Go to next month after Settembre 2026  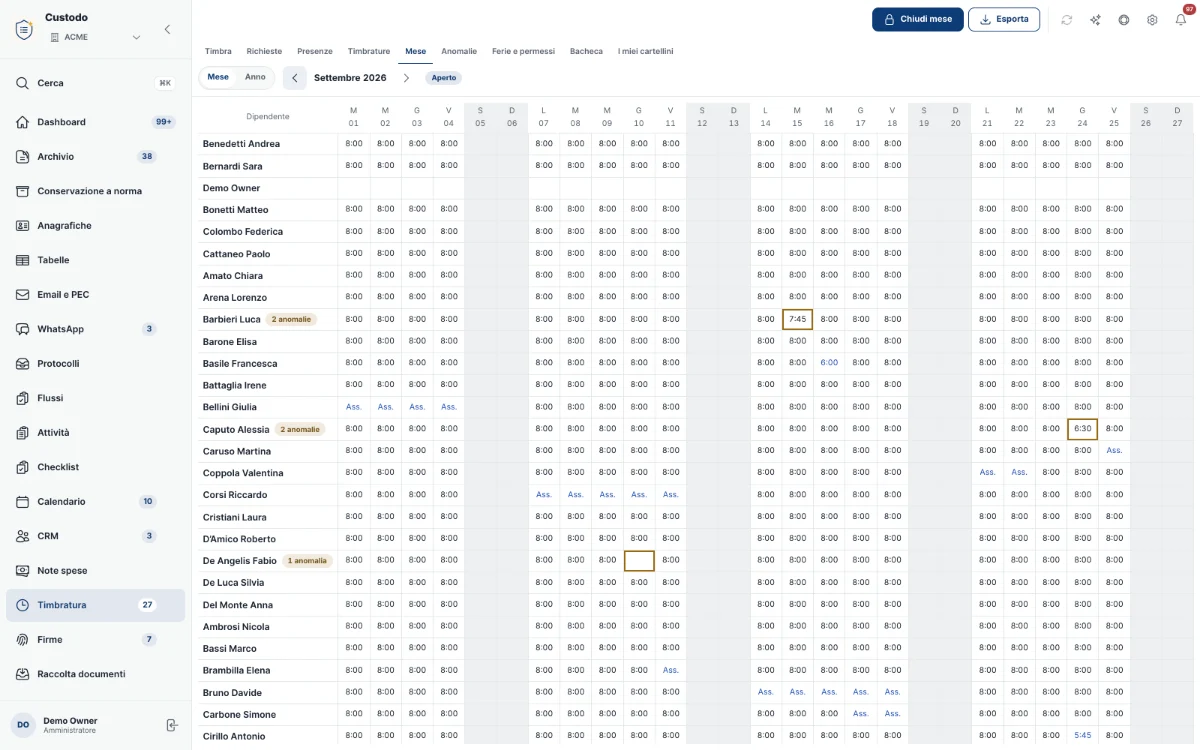tap(406, 78)
